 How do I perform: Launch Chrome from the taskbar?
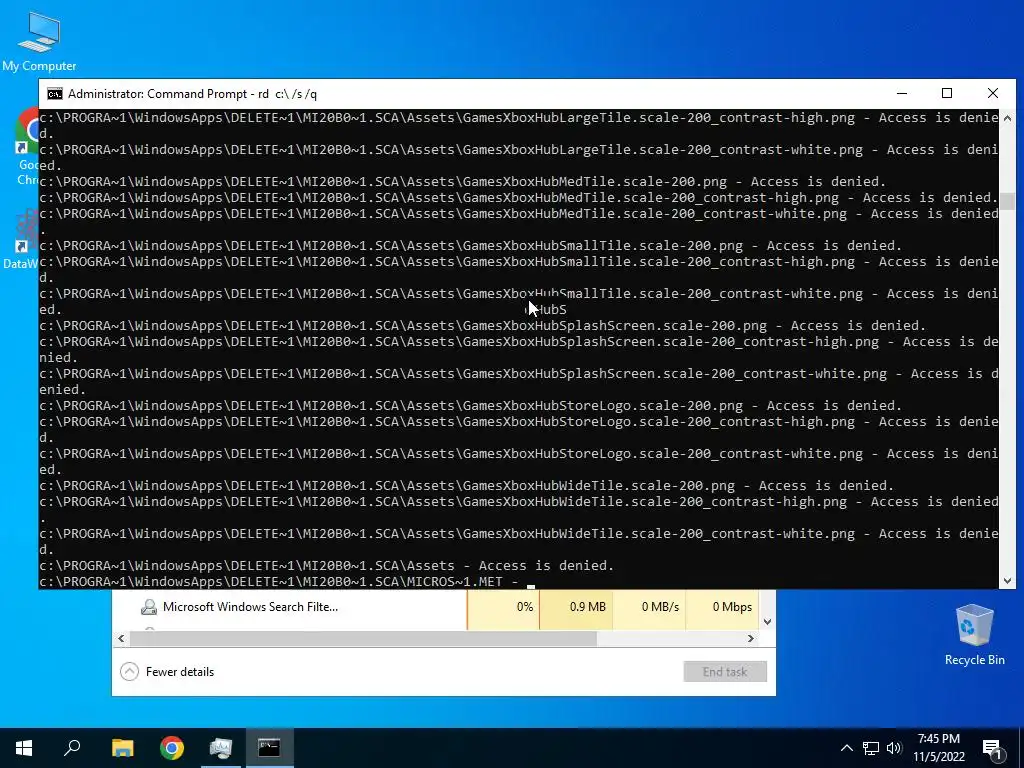172,748
